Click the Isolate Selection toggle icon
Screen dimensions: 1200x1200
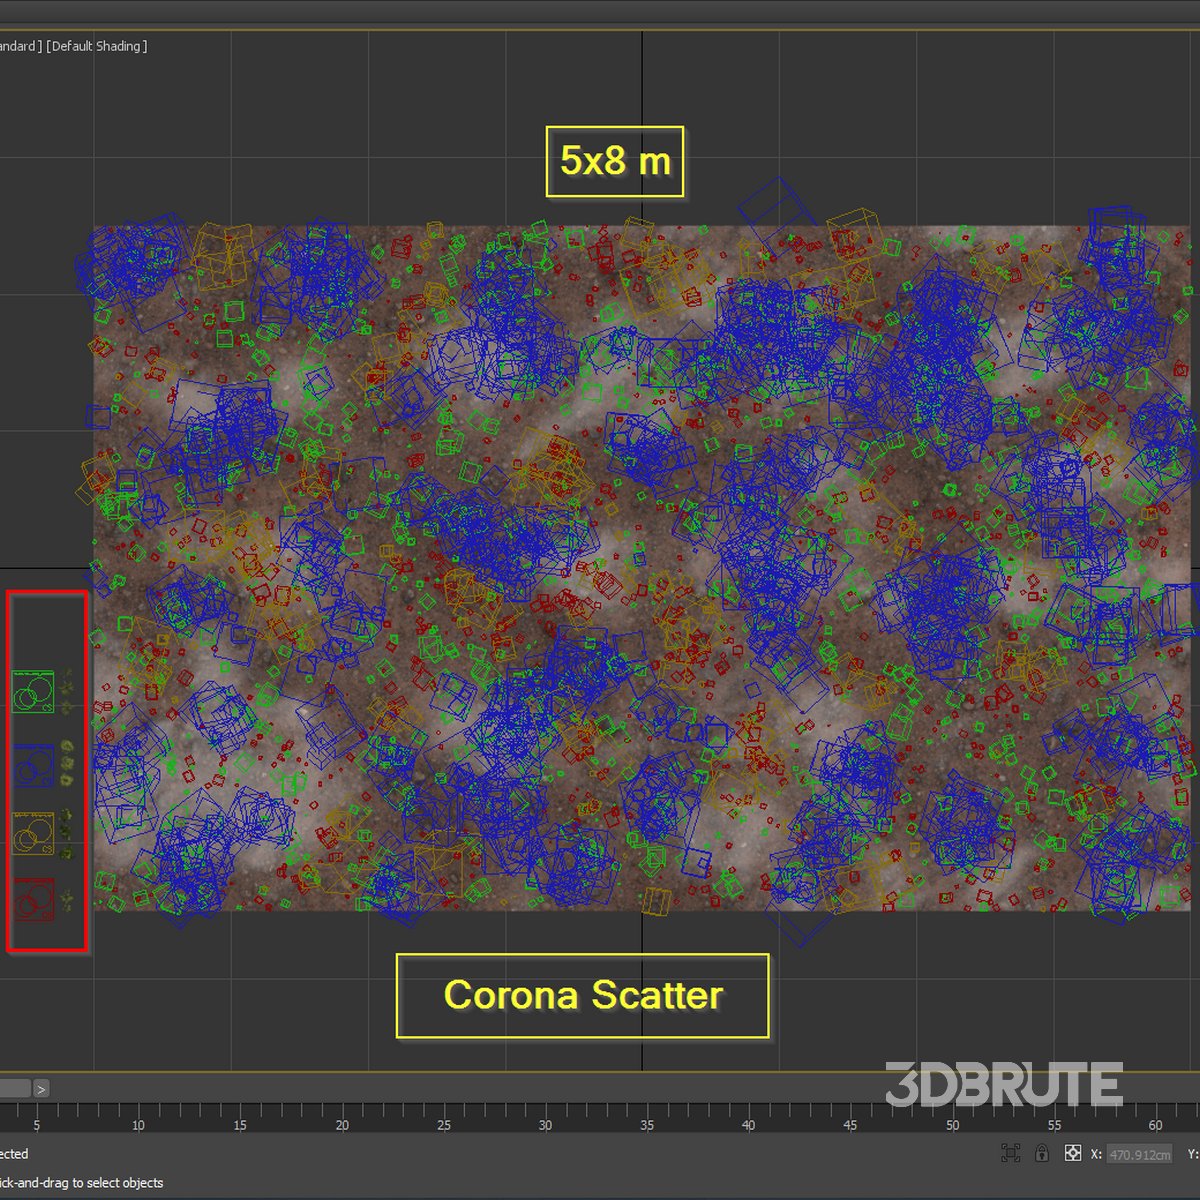point(1010,1153)
